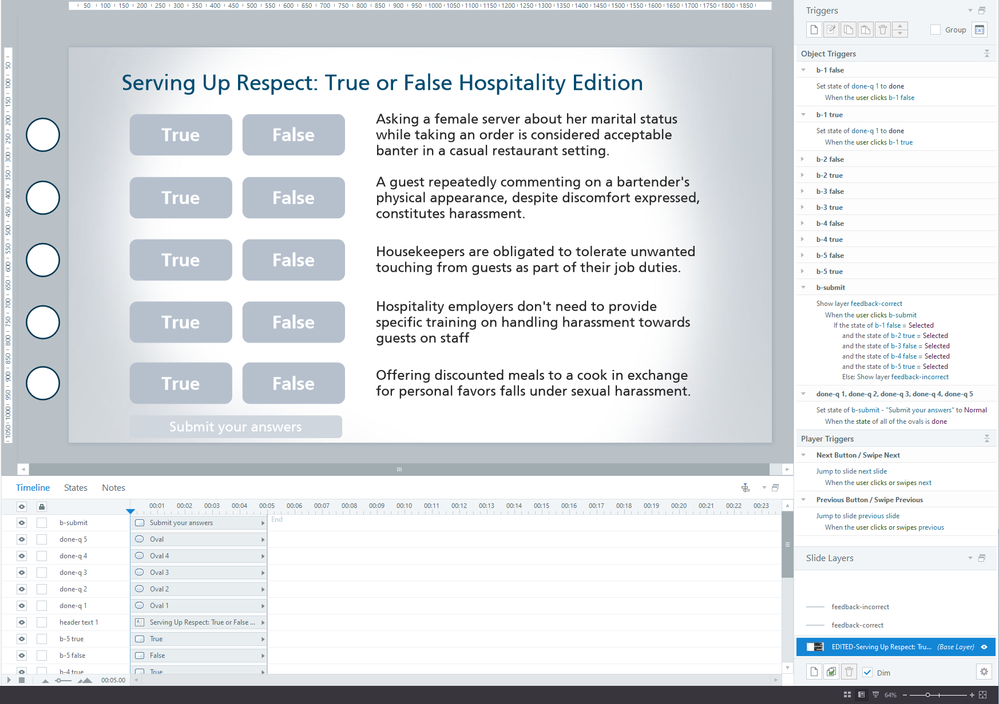Switch to normal slide view icon
Viewport: 999px width, 704px height.
click(861, 694)
